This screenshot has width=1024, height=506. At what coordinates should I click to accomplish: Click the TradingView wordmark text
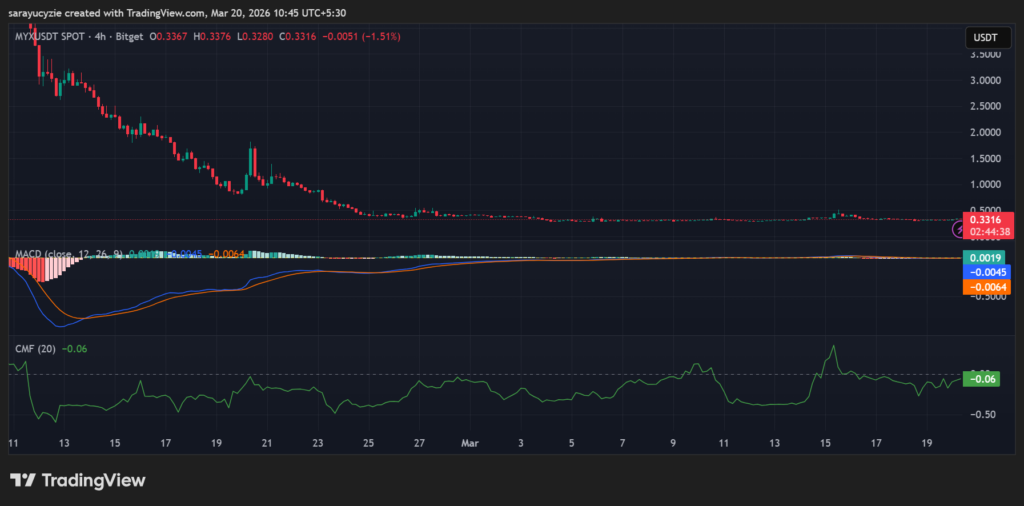click(x=93, y=481)
